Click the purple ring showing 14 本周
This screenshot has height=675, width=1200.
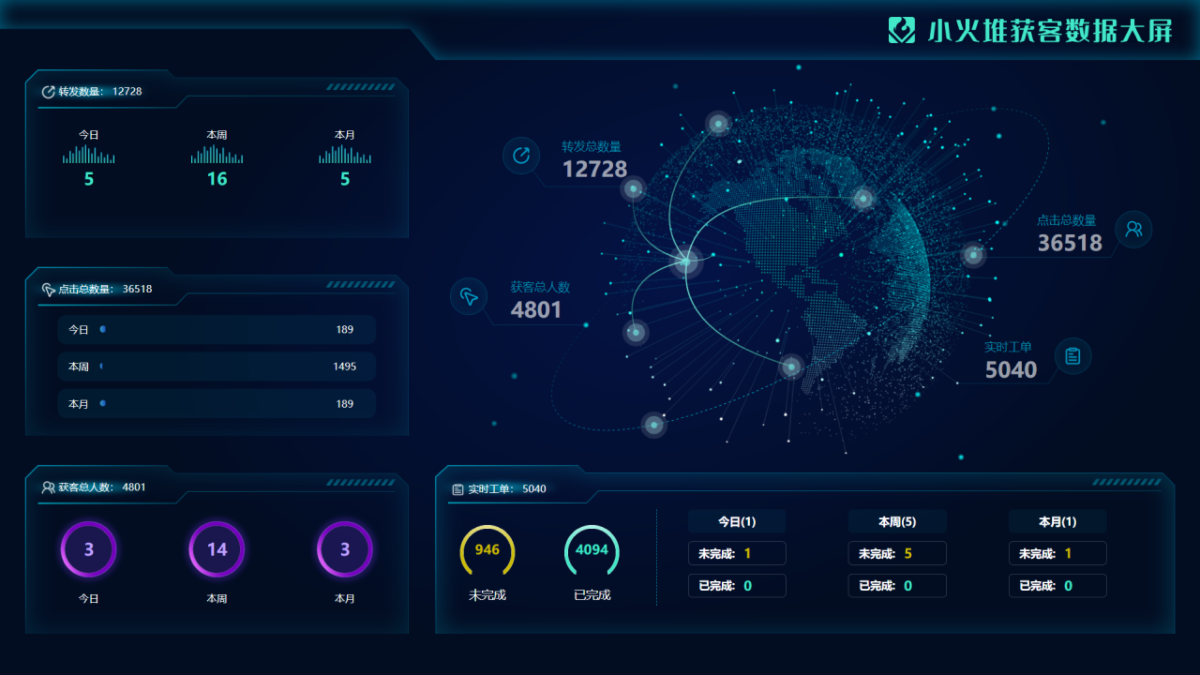pos(217,550)
